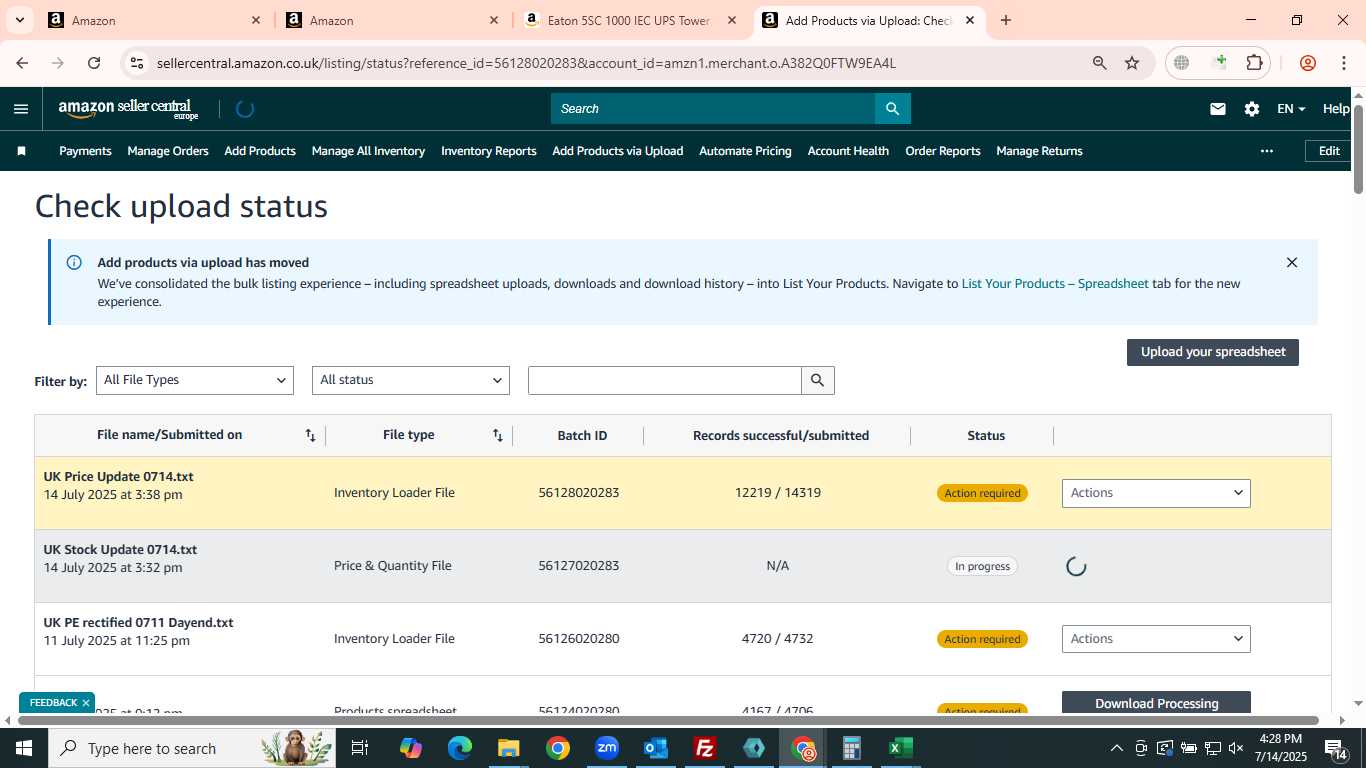
Task: Open FileZilla from the taskbar
Action: click(x=705, y=748)
